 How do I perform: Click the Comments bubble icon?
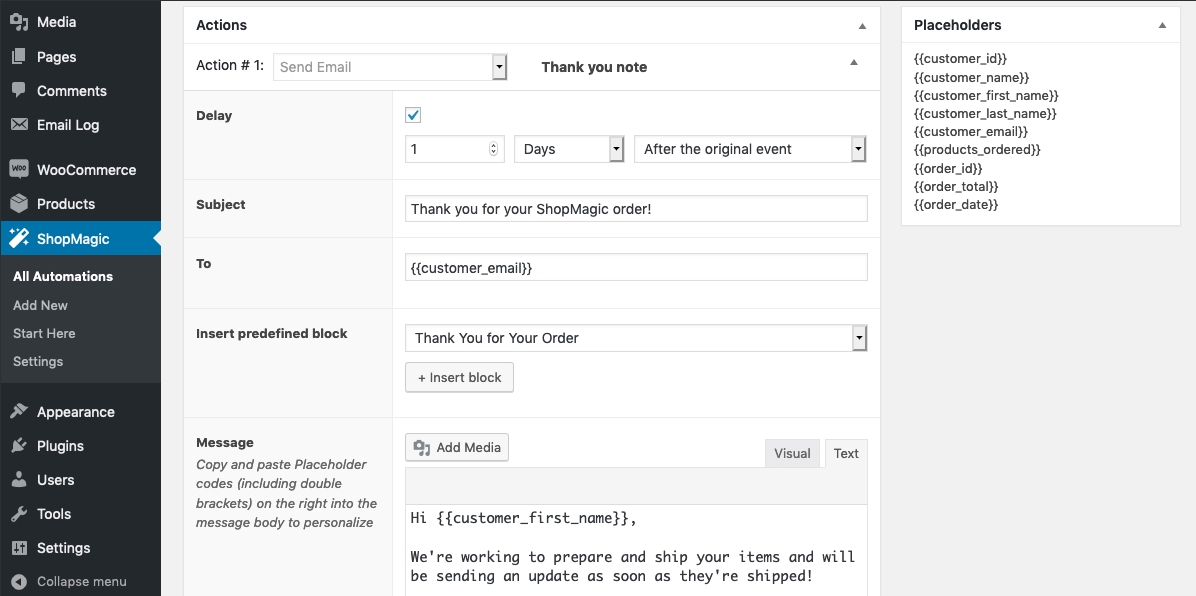pos(19,90)
